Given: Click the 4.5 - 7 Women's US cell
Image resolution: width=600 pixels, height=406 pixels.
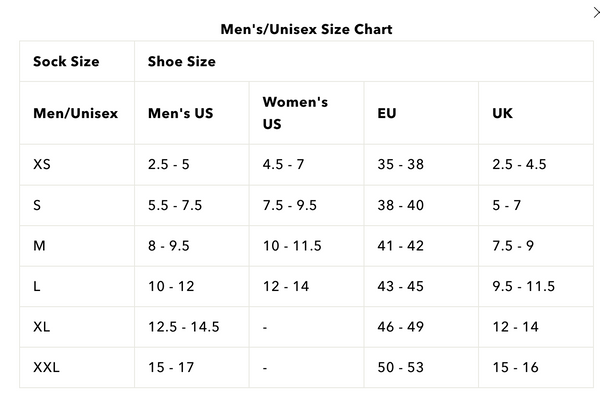Looking at the screenshot, I should click(283, 164).
